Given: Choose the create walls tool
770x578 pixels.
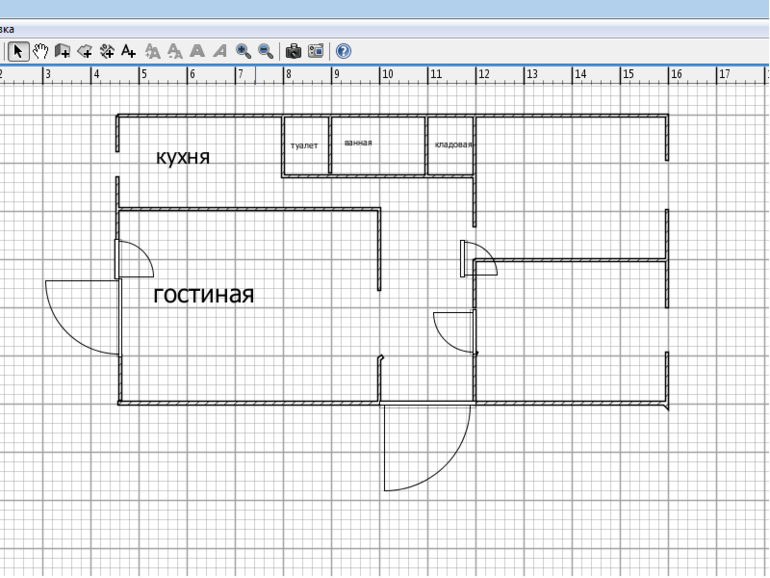Looking at the screenshot, I should [x=63, y=50].
